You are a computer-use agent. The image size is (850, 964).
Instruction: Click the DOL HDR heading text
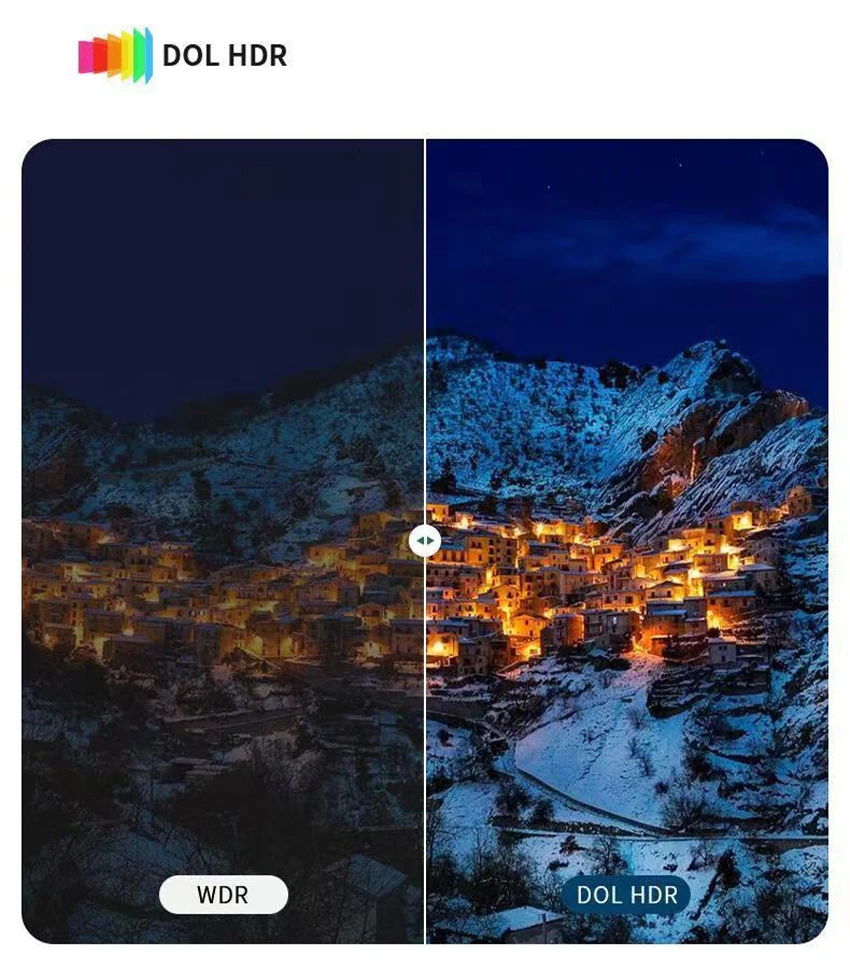pos(224,55)
